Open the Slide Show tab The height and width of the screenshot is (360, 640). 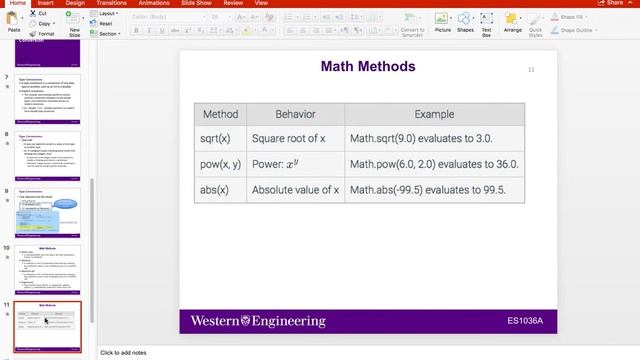196,3
